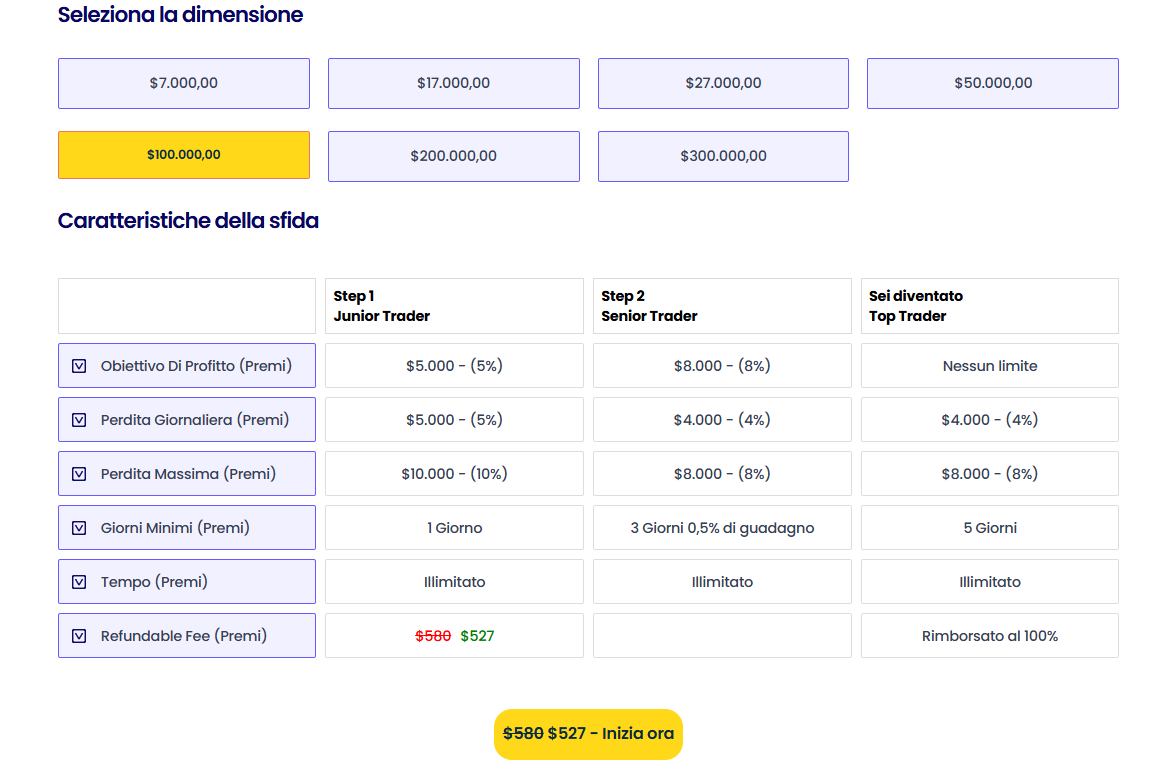Click the Rimborsato al 100% cell
The height and width of the screenshot is (769, 1175).
coord(989,636)
